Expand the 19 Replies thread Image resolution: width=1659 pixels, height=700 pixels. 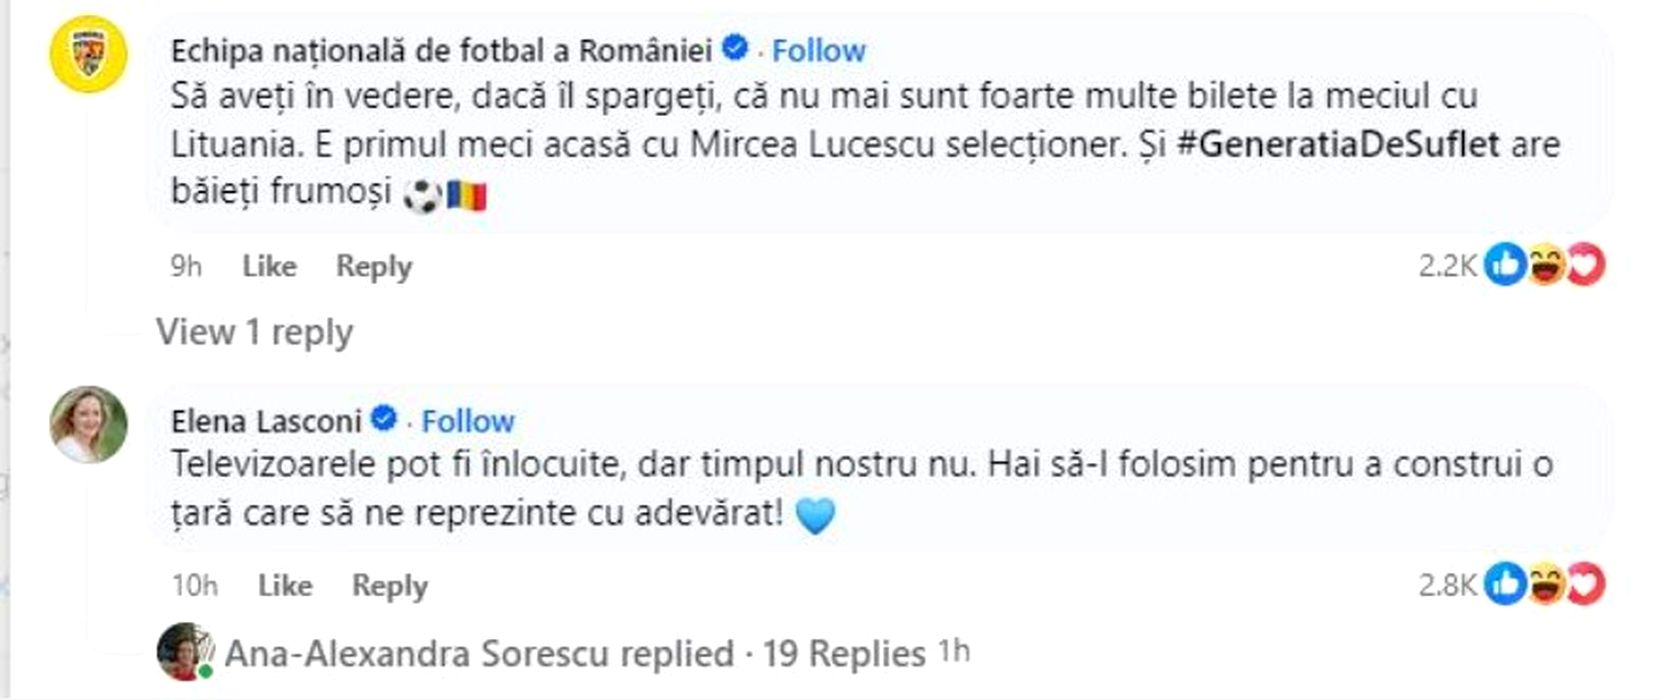[x=843, y=654]
